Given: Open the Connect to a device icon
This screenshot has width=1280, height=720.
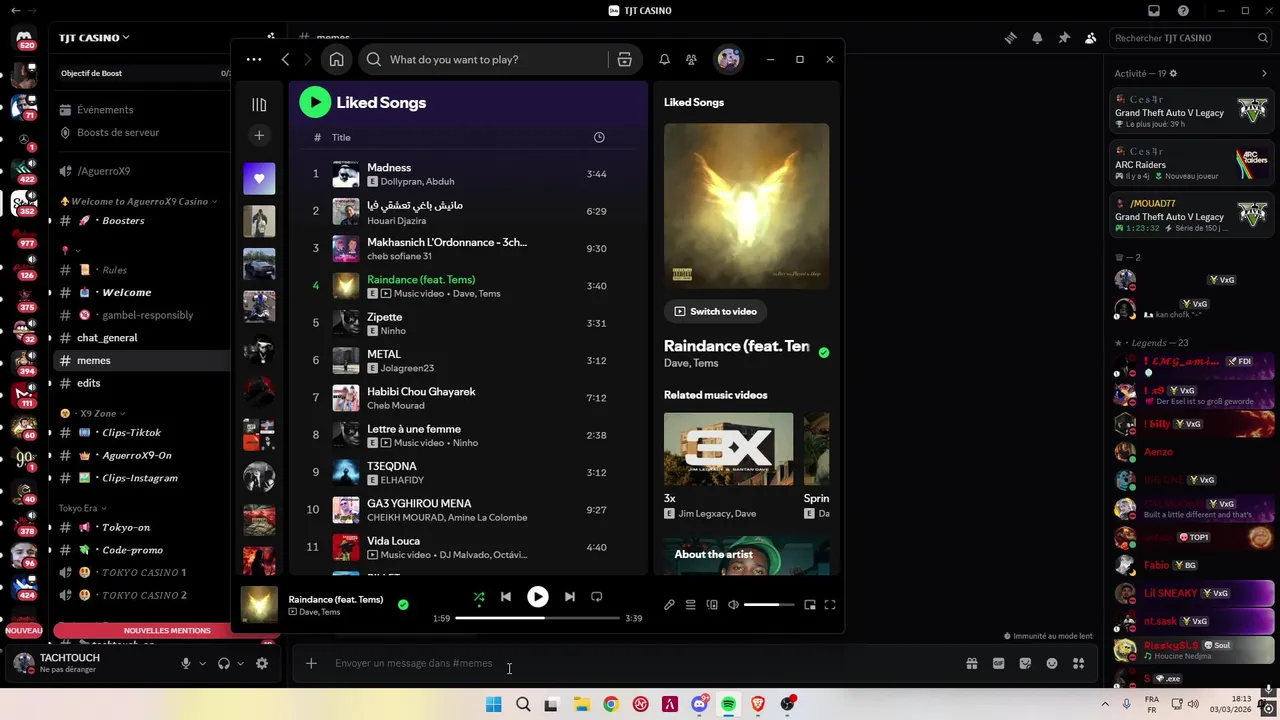Looking at the screenshot, I should [x=712, y=605].
